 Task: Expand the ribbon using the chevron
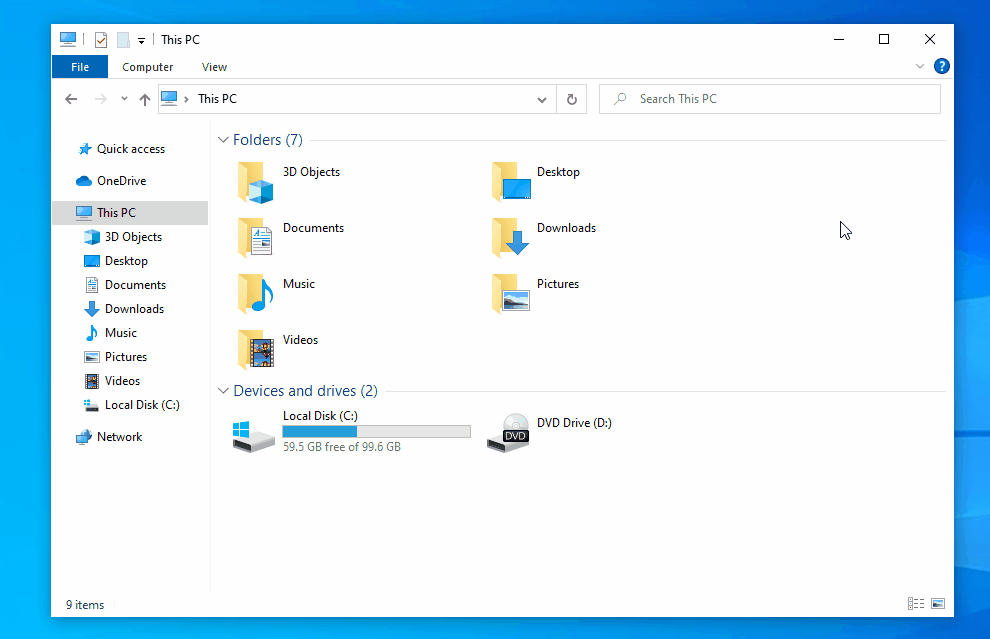(x=920, y=67)
